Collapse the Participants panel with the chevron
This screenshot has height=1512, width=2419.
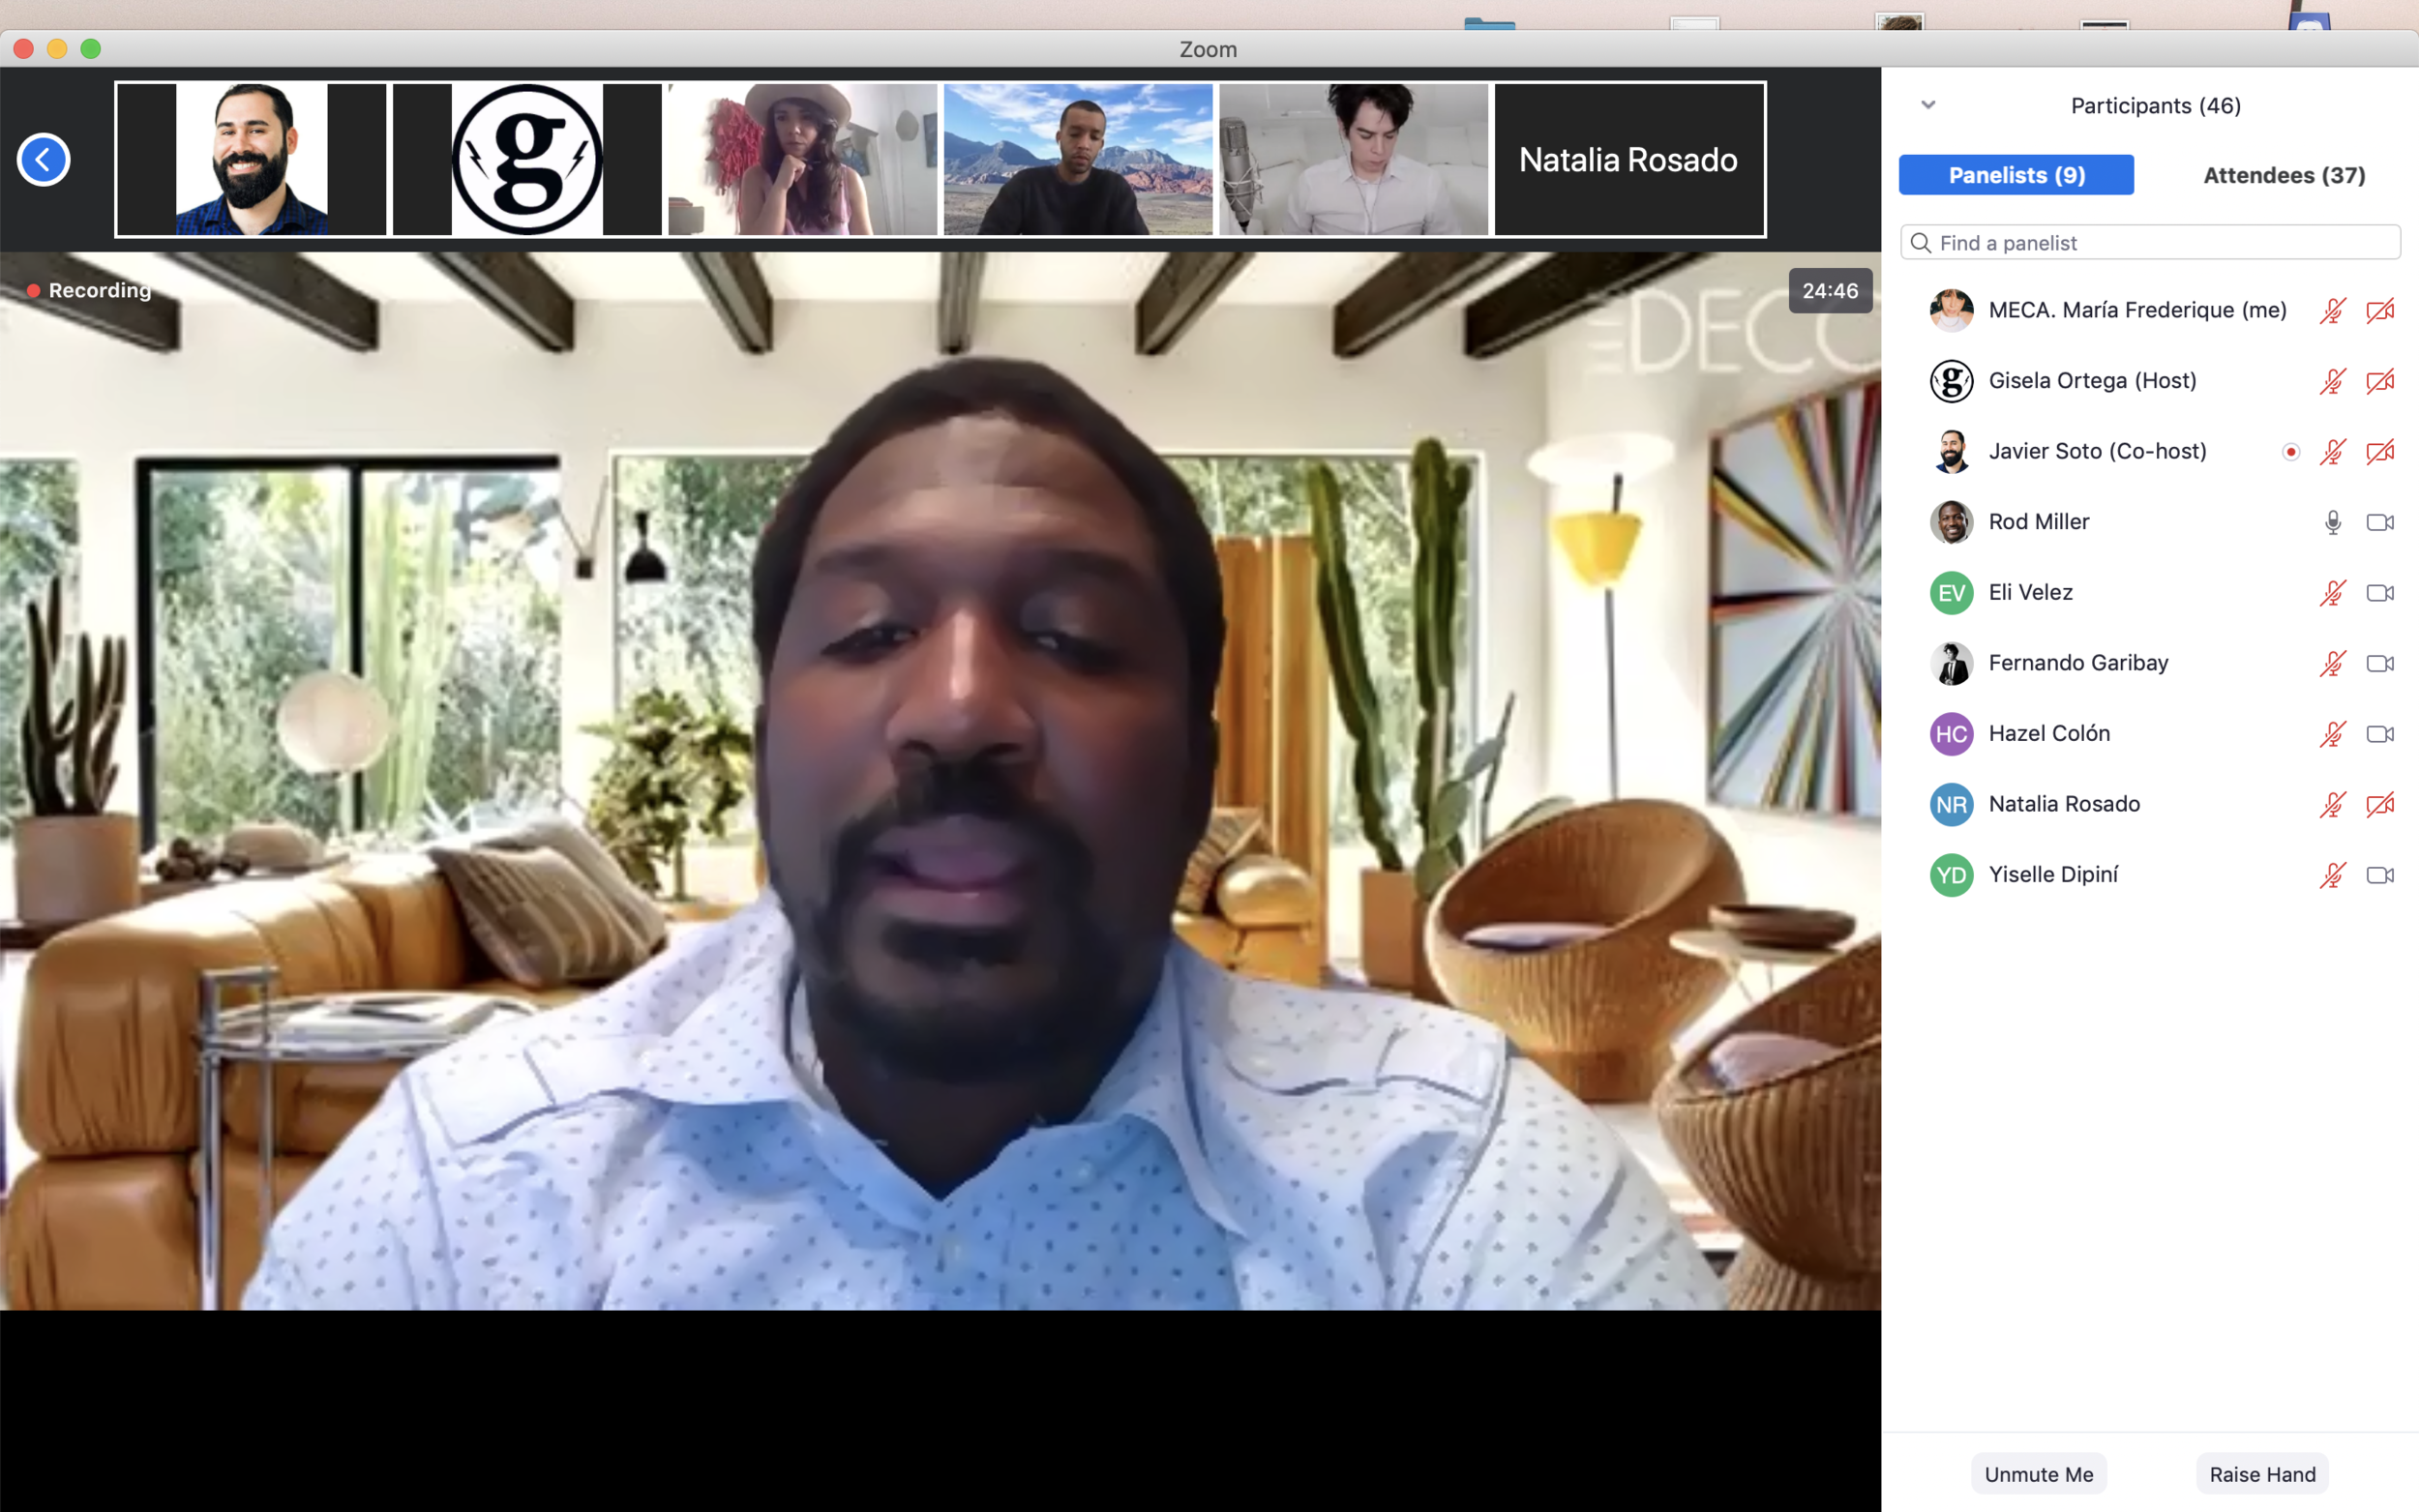(1928, 105)
